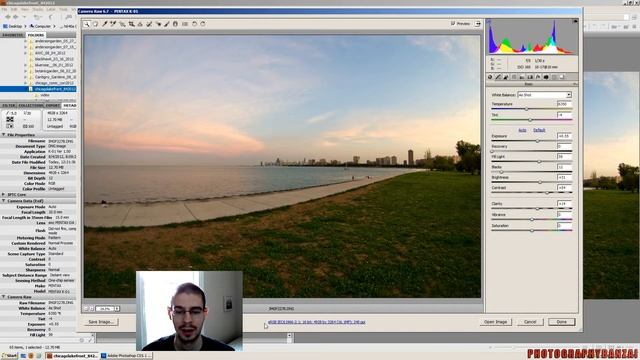This screenshot has width=640, height=360.
Task: Open the Effects panel icon
Action: coord(538,77)
